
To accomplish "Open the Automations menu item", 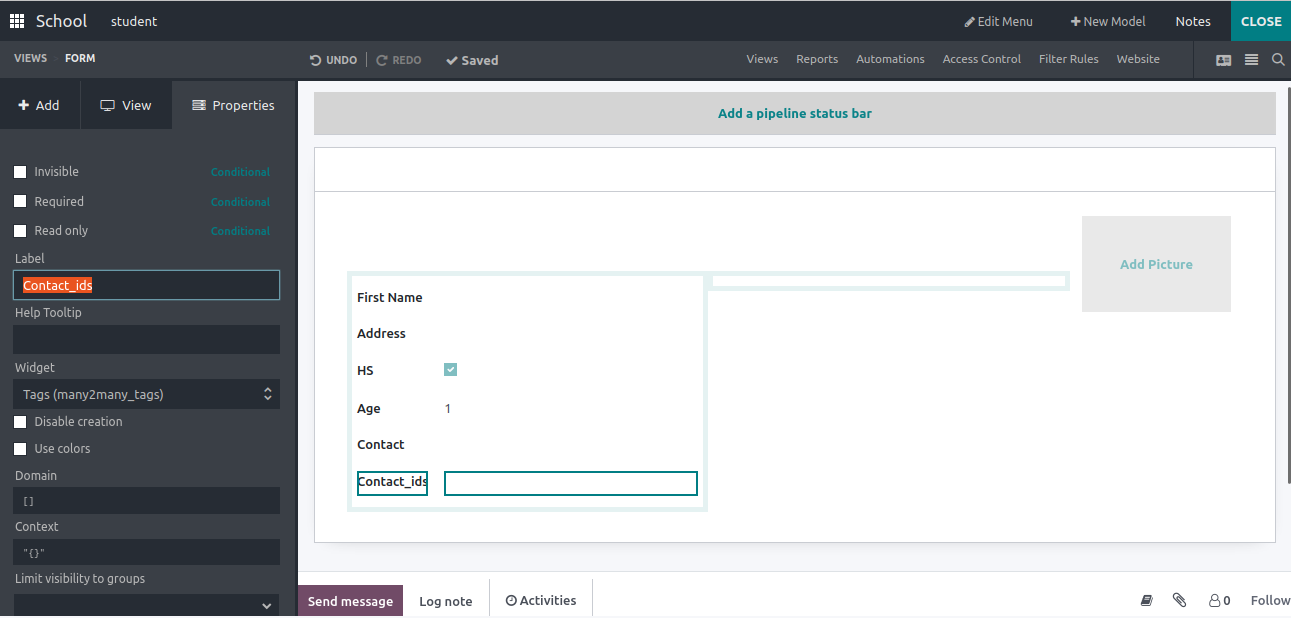I will pos(890,59).
